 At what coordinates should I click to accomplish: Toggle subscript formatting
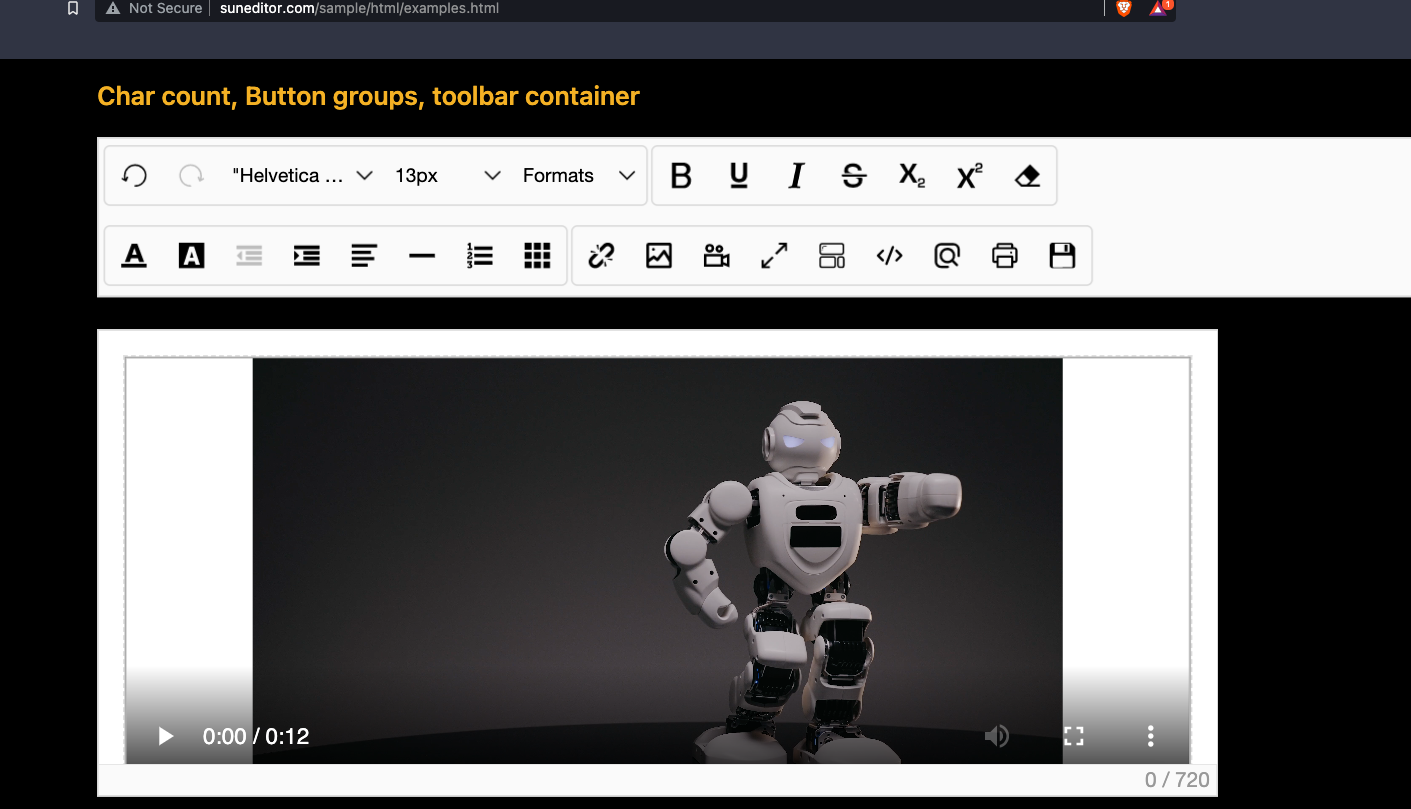[x=910, y=175]
